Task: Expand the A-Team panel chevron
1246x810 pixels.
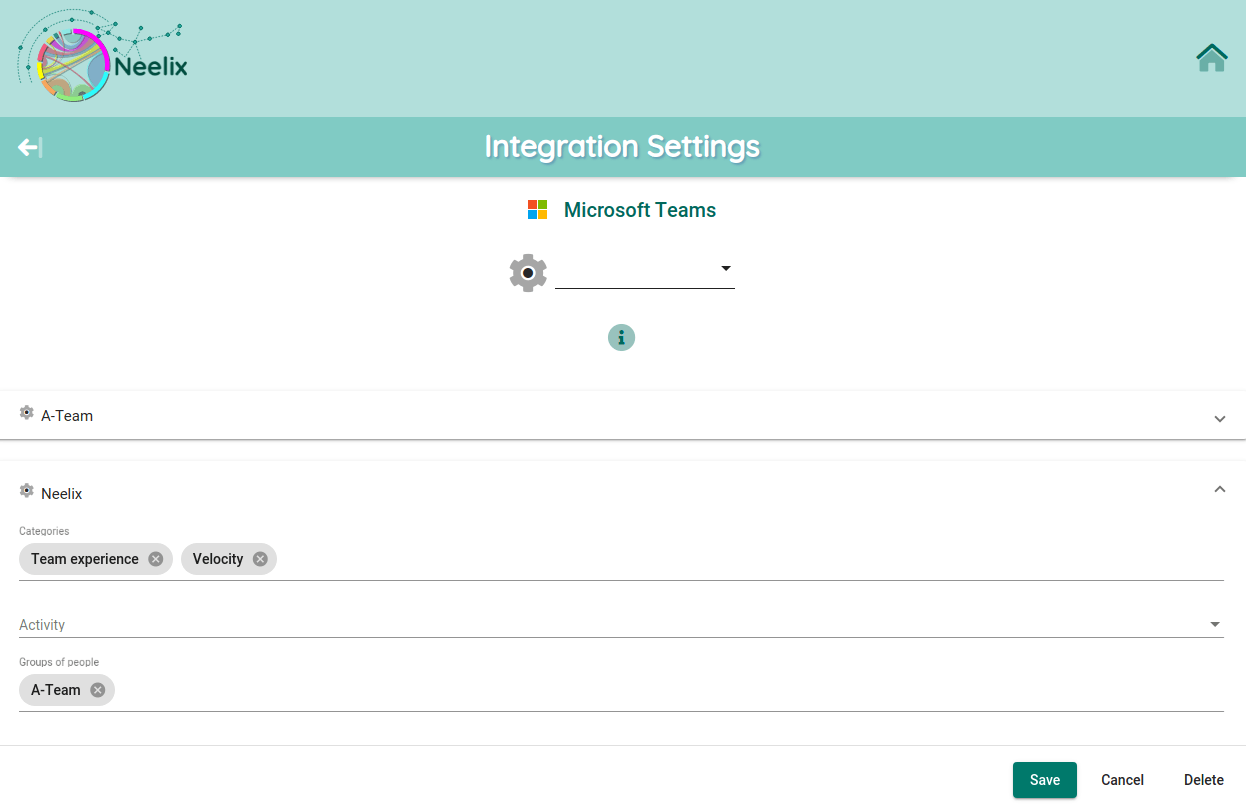Action: pyautogui.click(x=1220, y=418)
